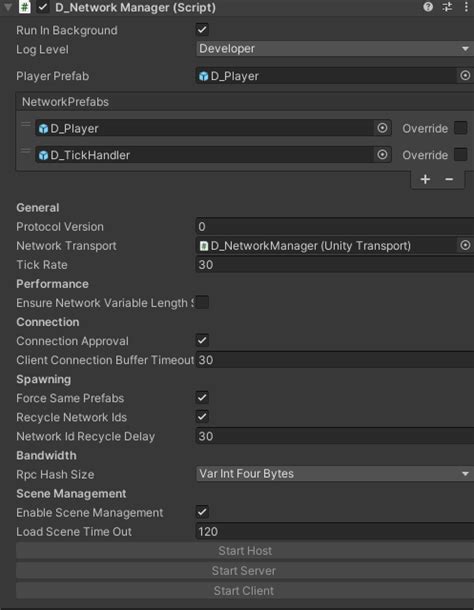Click prefab cube icon of D_TickHandler list entry
This screenshot has height=610, width=474.
(43, 155)
